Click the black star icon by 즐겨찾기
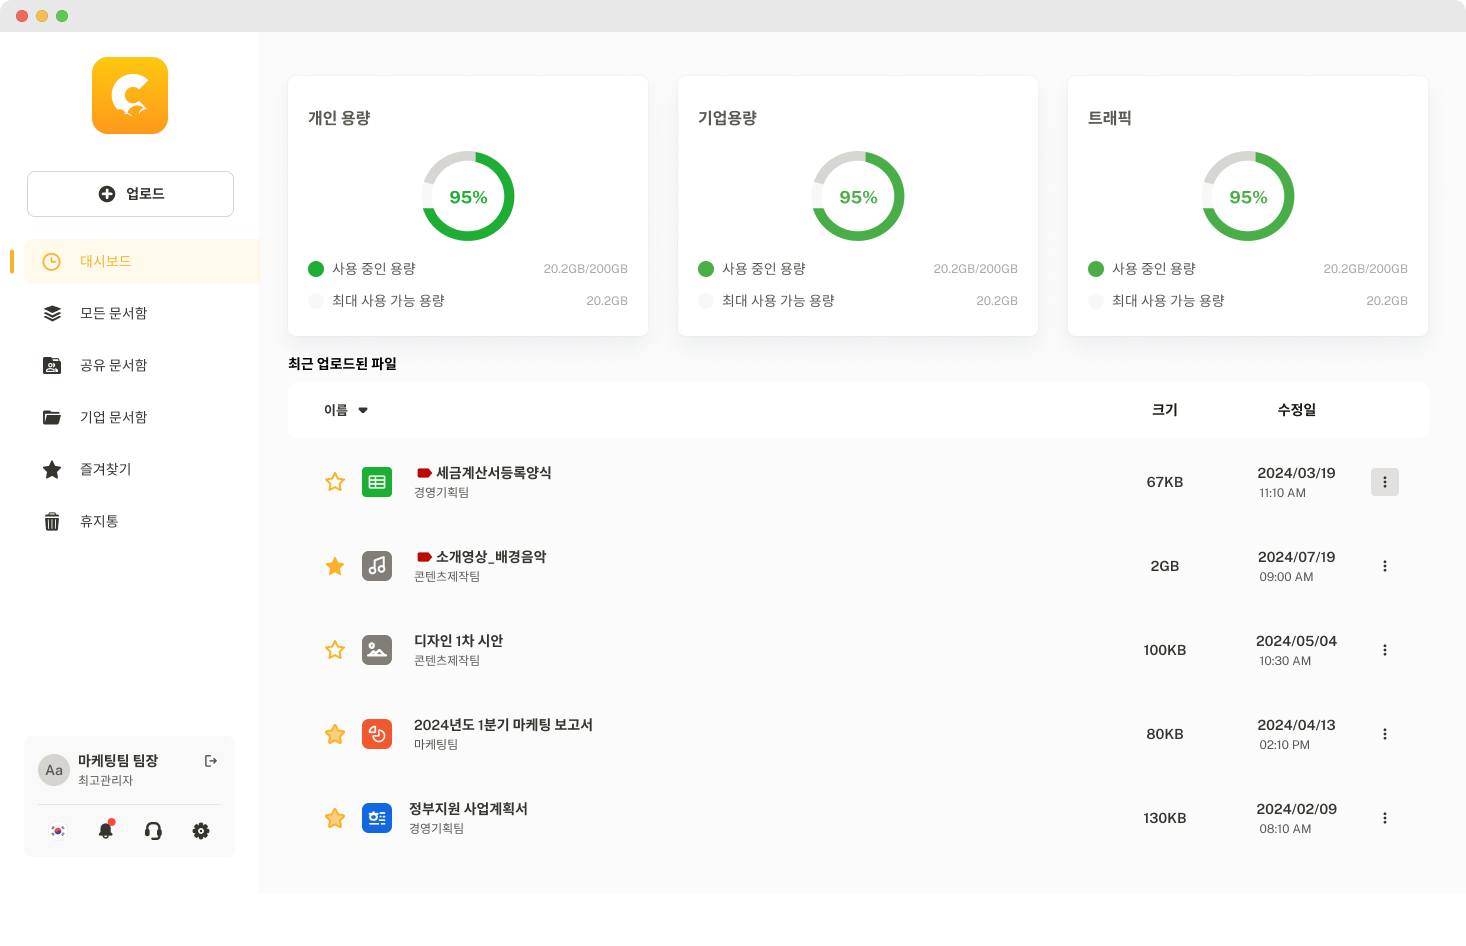The height and width of the screenshot is (946, 1466). tap(52, 469)
